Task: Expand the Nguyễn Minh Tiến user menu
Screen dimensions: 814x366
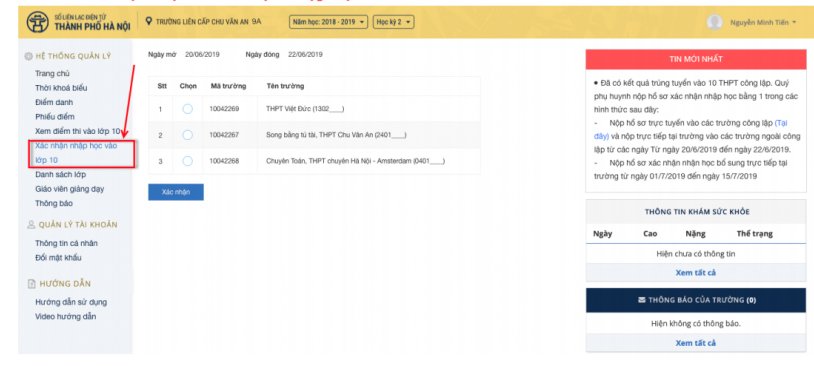Action: pyautogui.click(x=763, y=22)
